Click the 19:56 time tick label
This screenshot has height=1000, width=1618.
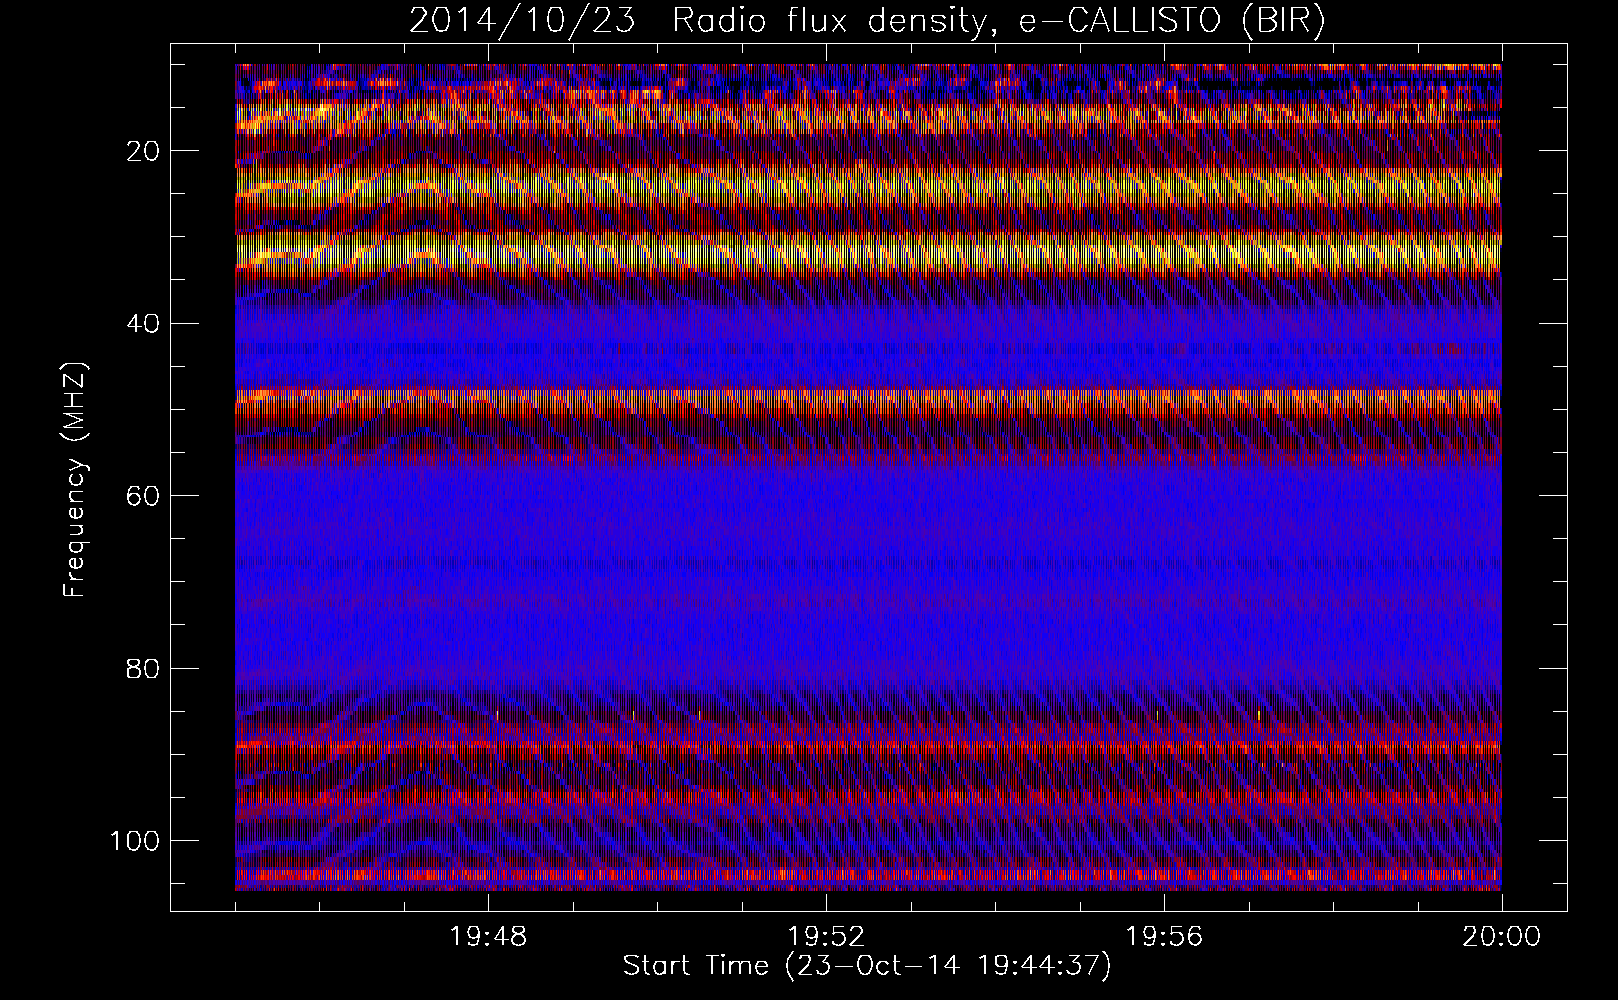pyautogui.click(x=1164, y=937)
